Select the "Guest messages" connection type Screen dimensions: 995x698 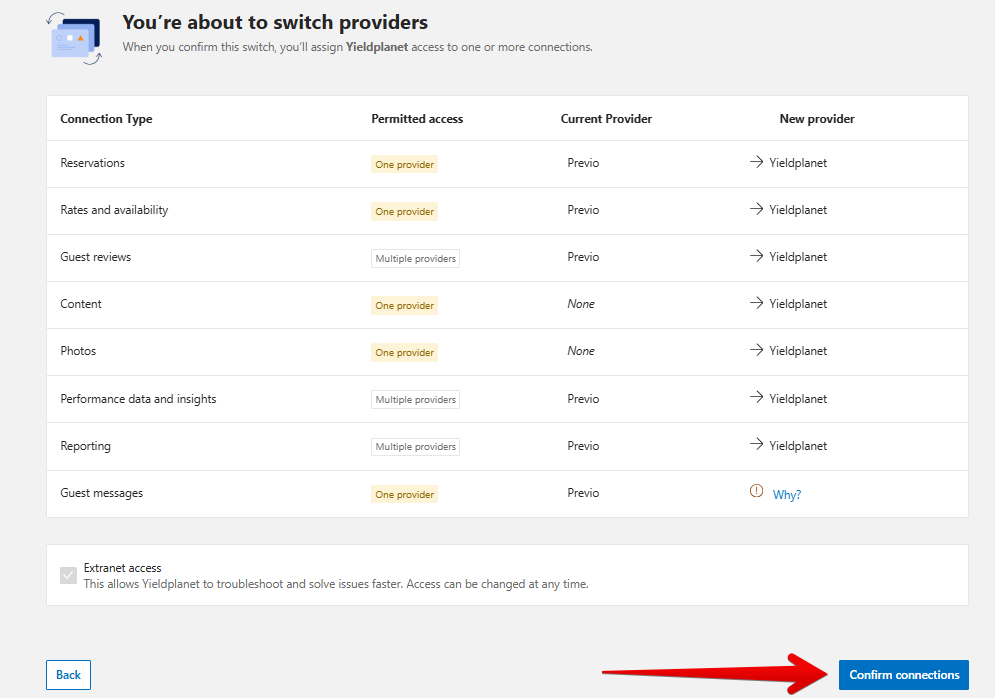[102, 493]
